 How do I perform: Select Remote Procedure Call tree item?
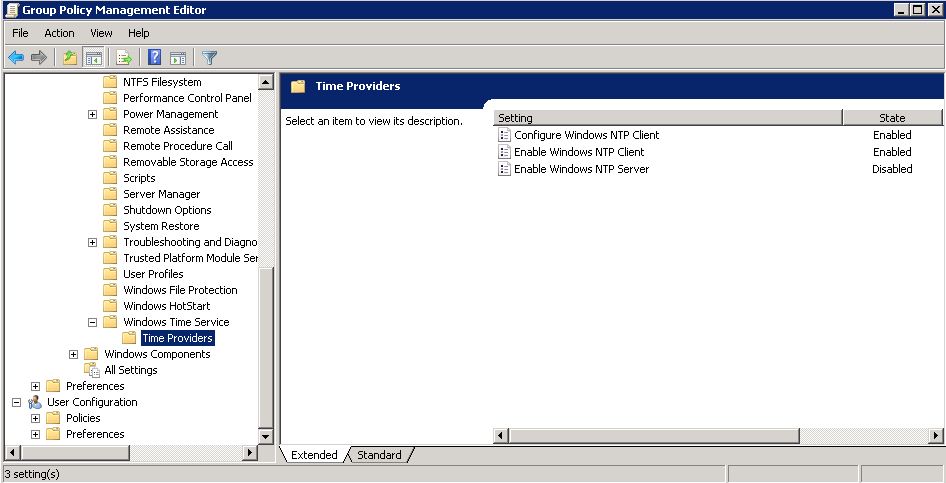click(178, 146)
